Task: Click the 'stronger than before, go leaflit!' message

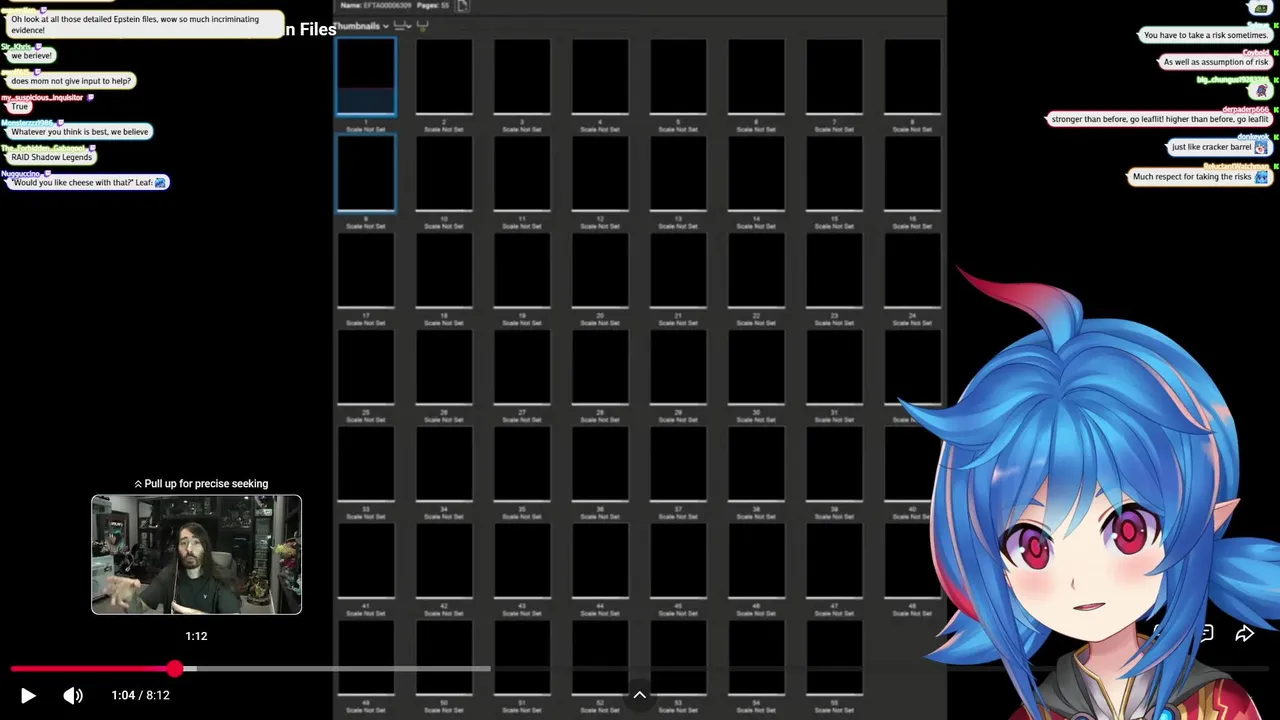Action: 1160,119
